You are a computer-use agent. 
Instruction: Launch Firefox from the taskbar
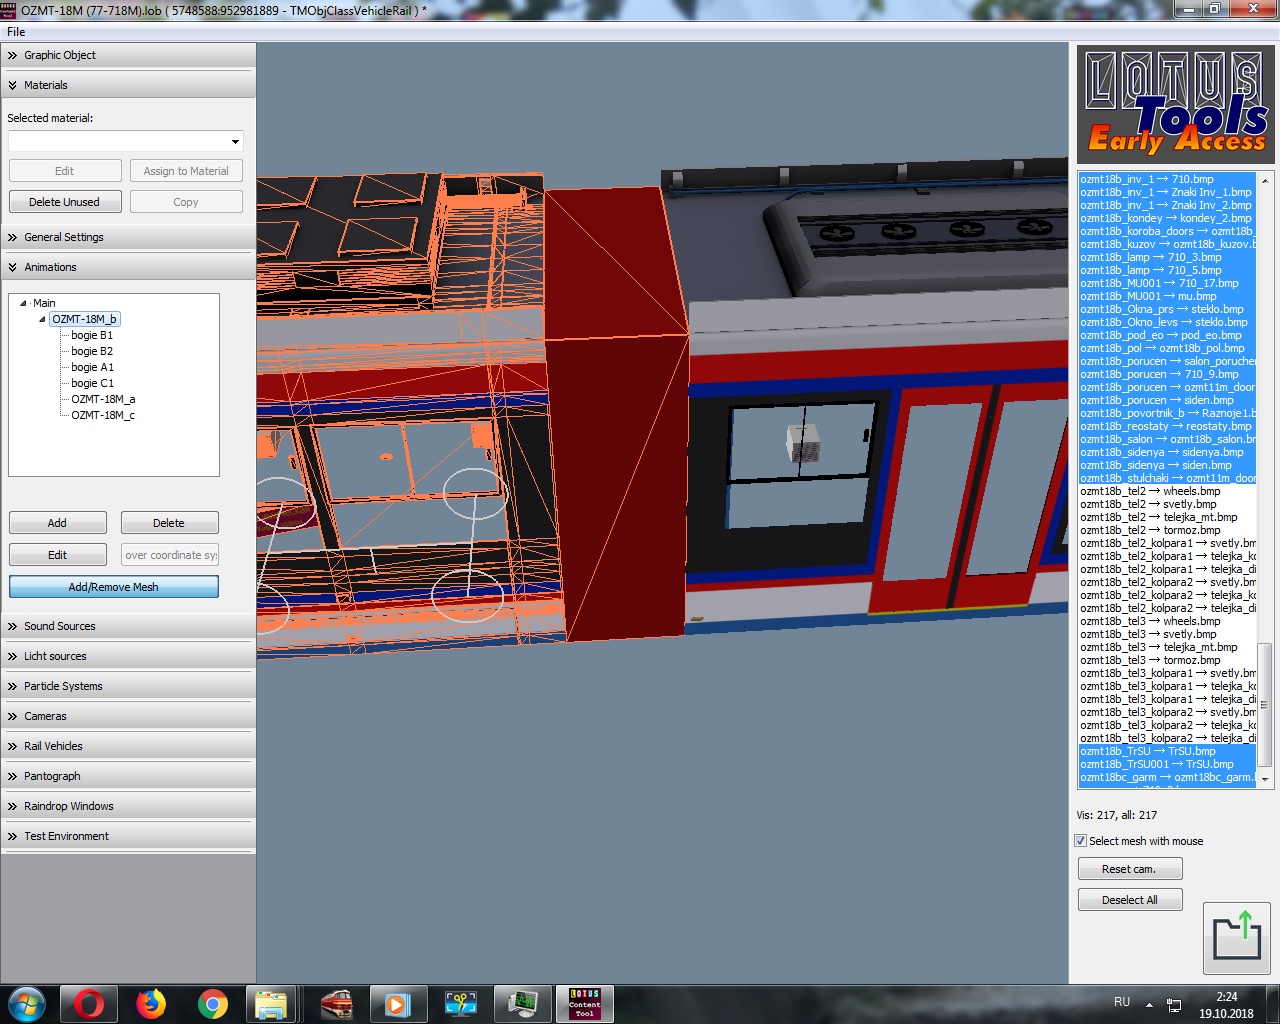coord(151,1003)
